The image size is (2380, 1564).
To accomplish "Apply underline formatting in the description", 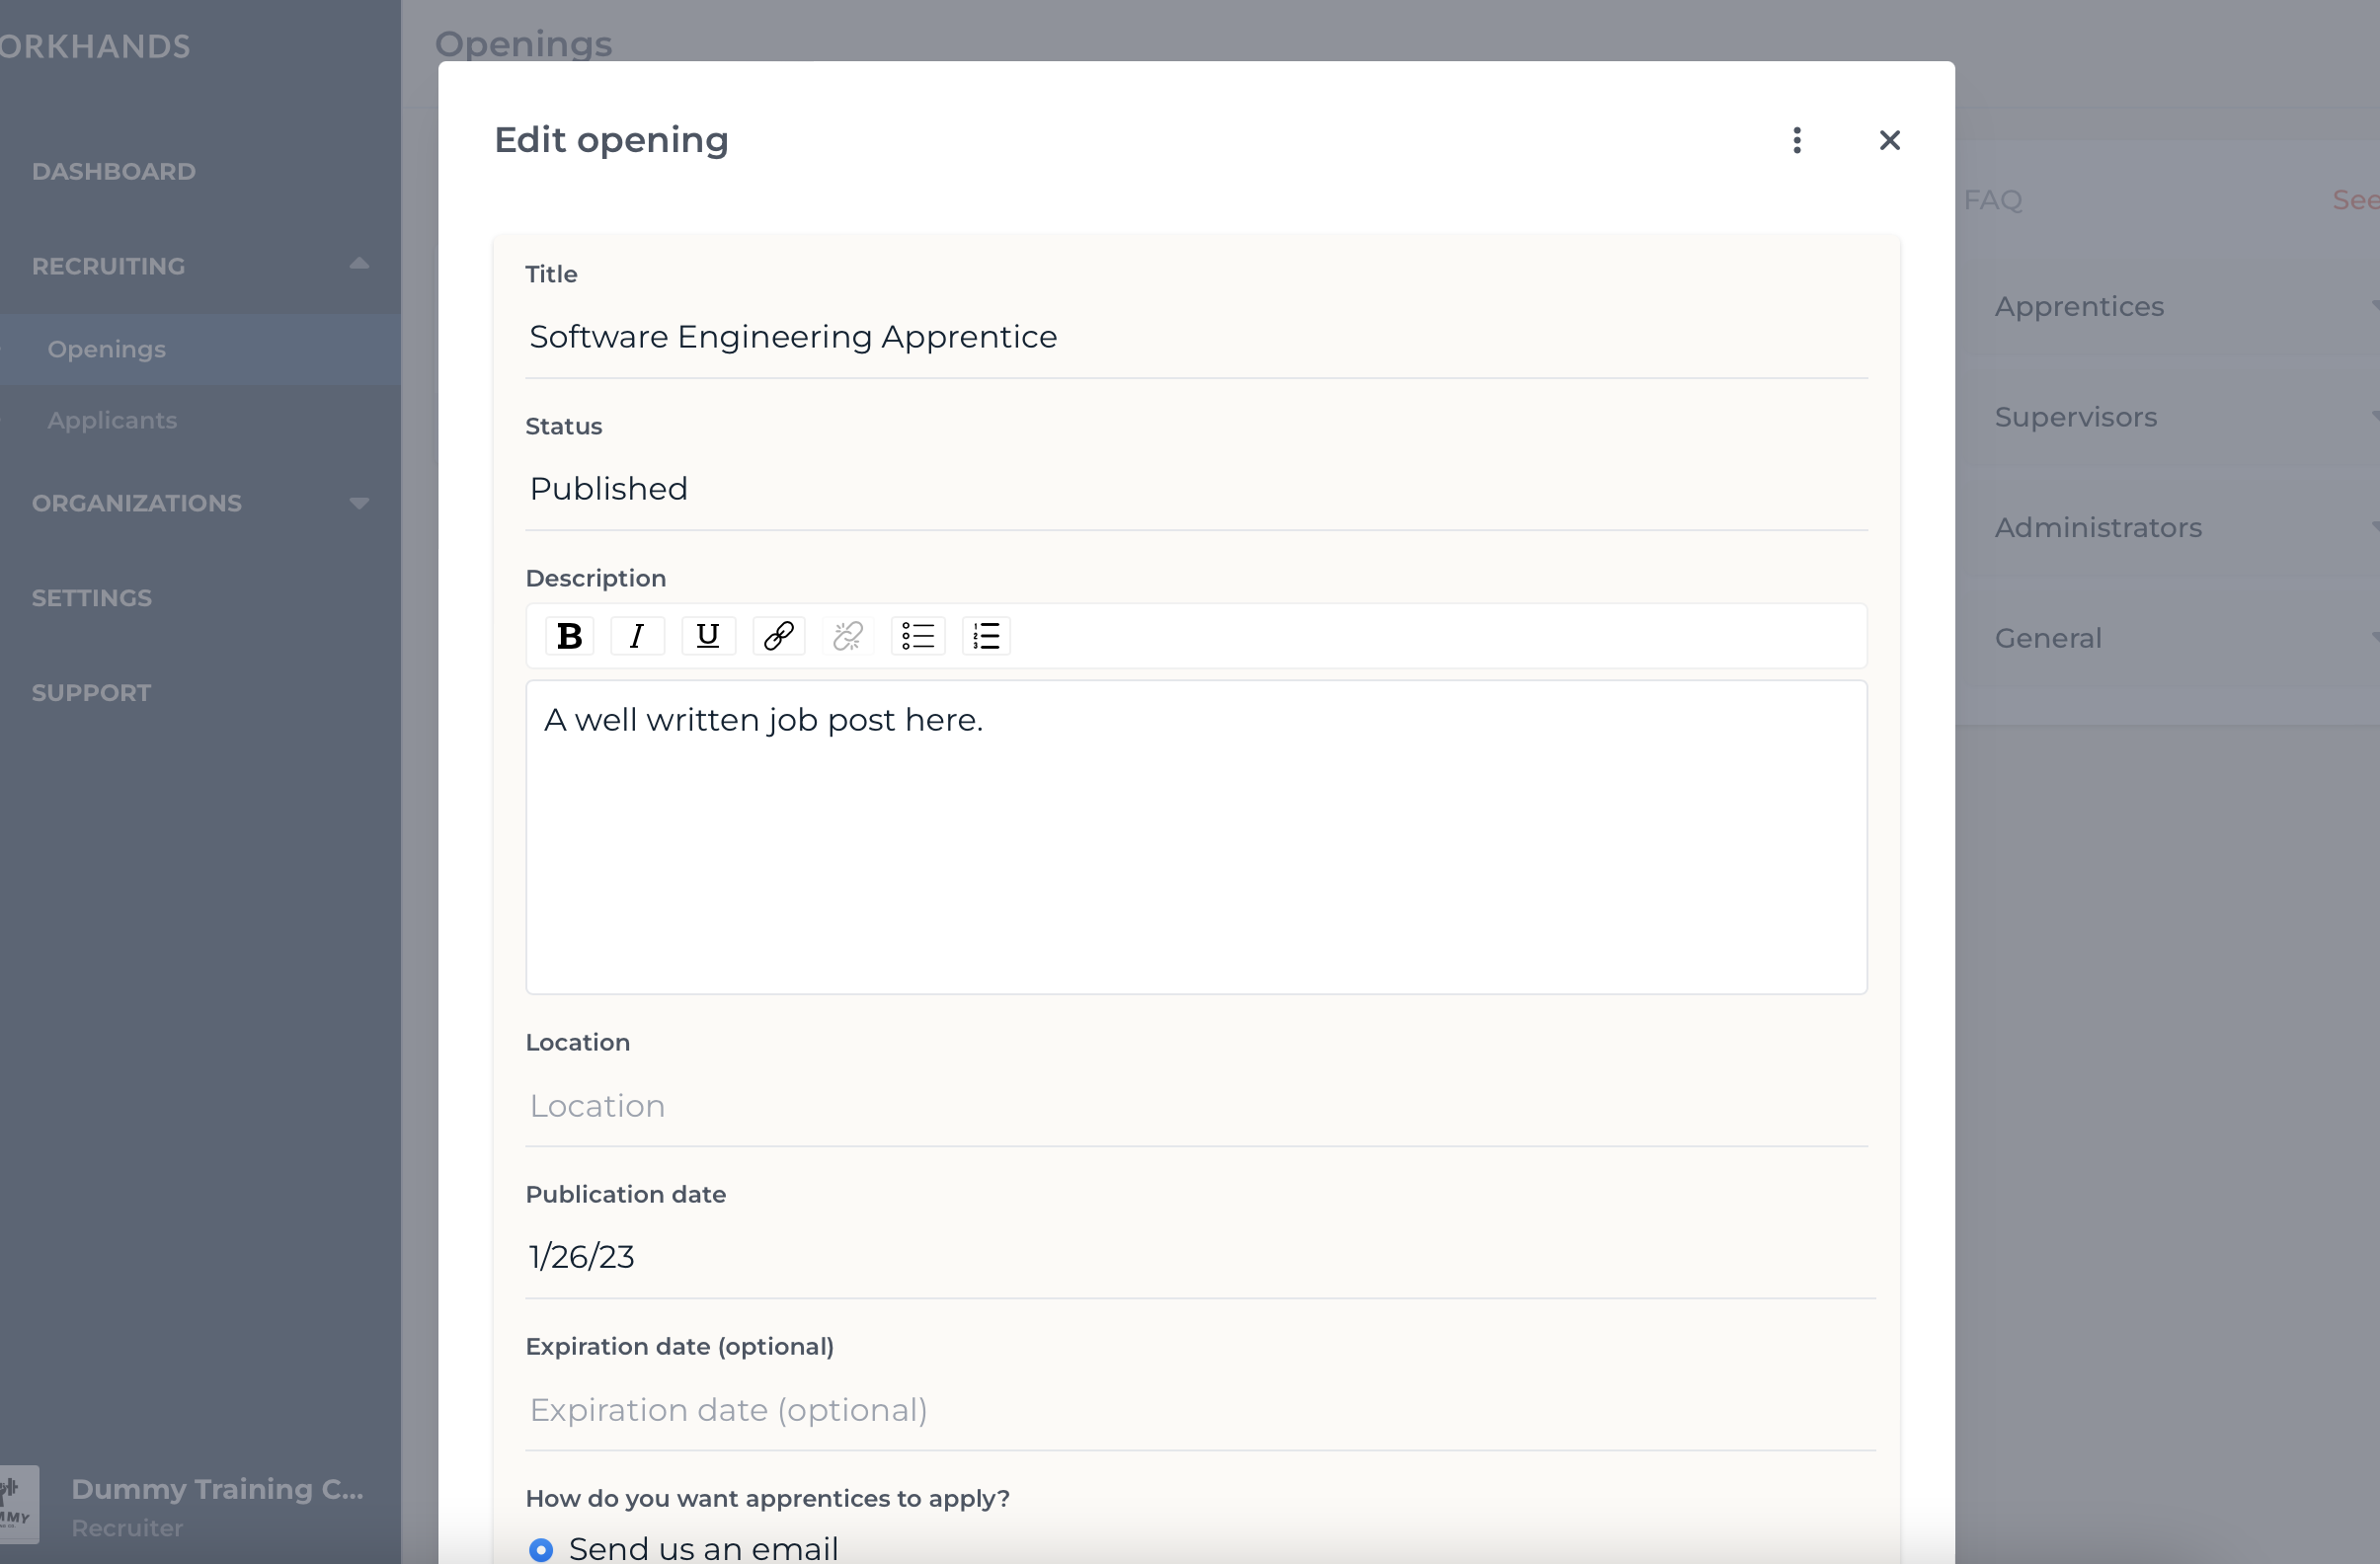I will click(707, 635).
